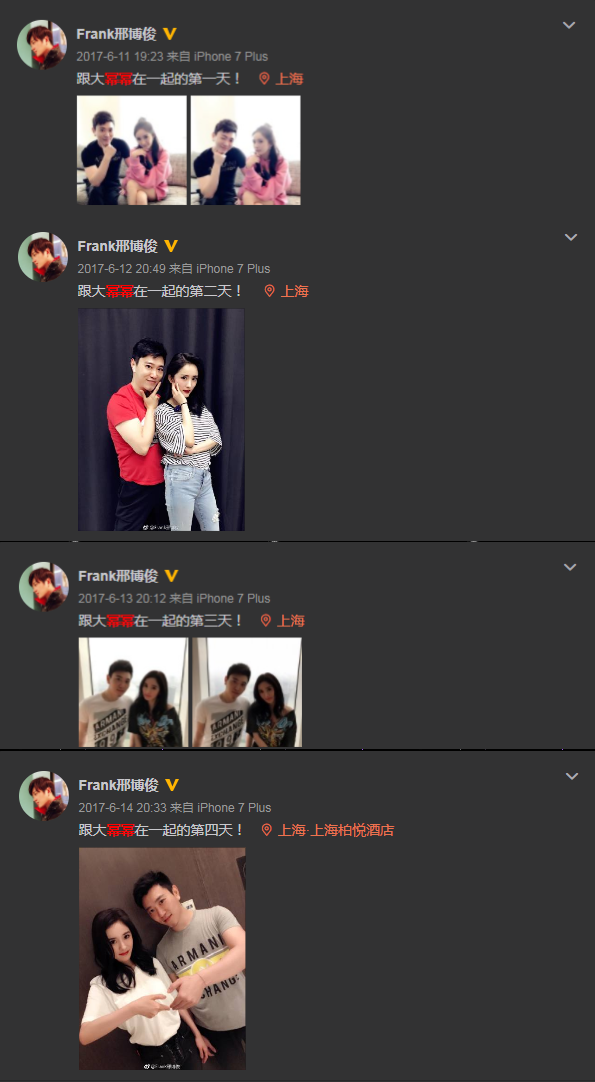Expand the chevron menu on the 2017-6-14 post

(x=572, y=776)
